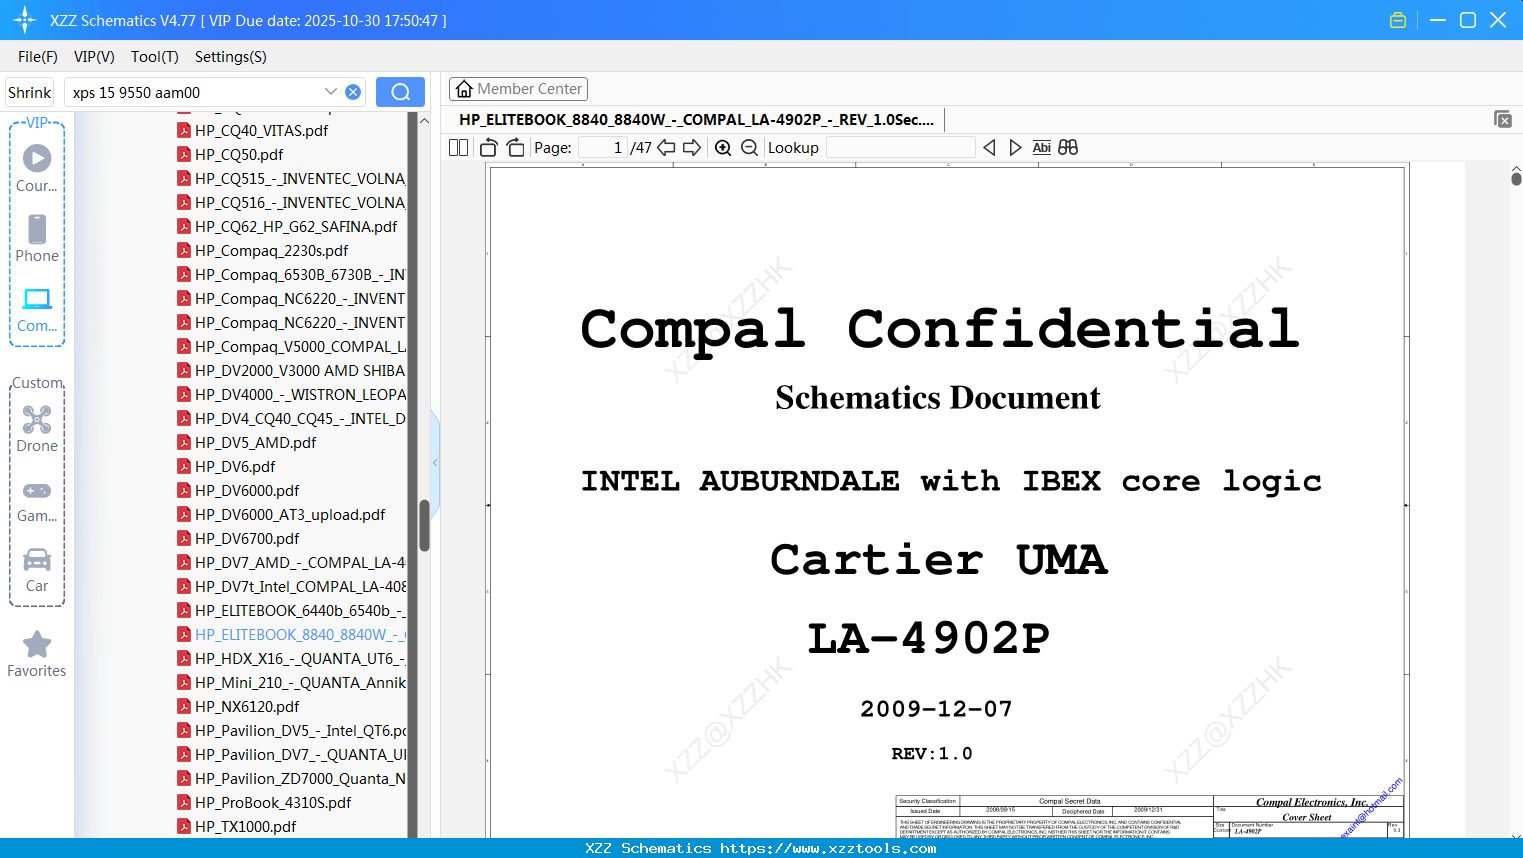Toggle two-page layout view icon
Image resolution: width=1523 pixels, height=858 pixels.
point(459,147)
